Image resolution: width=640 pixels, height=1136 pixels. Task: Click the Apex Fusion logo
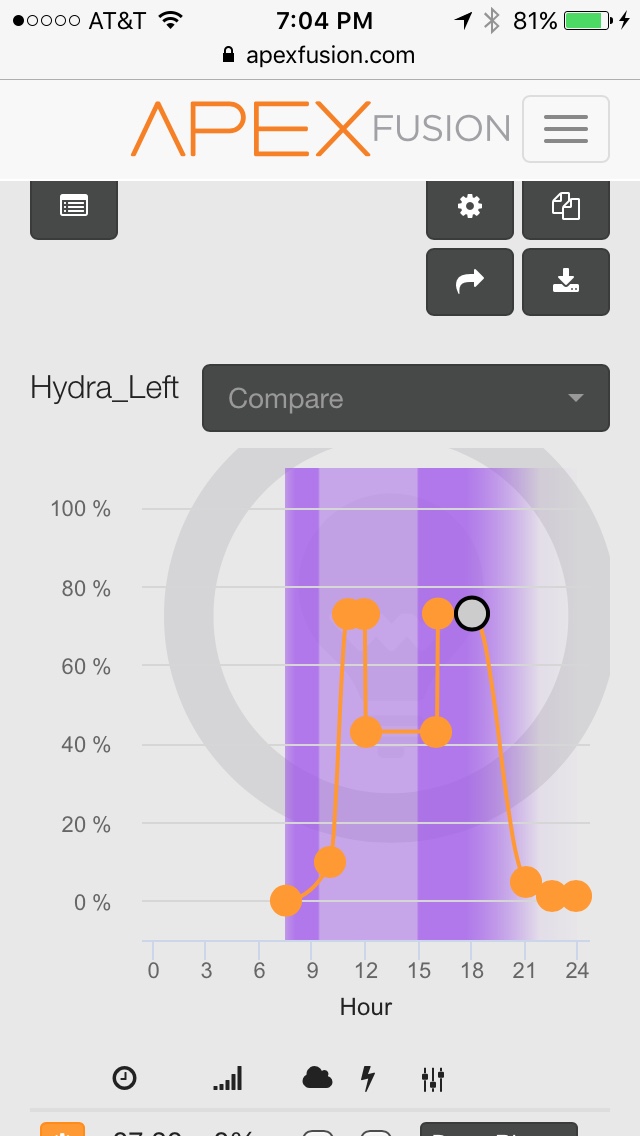[x=320, y=129]
